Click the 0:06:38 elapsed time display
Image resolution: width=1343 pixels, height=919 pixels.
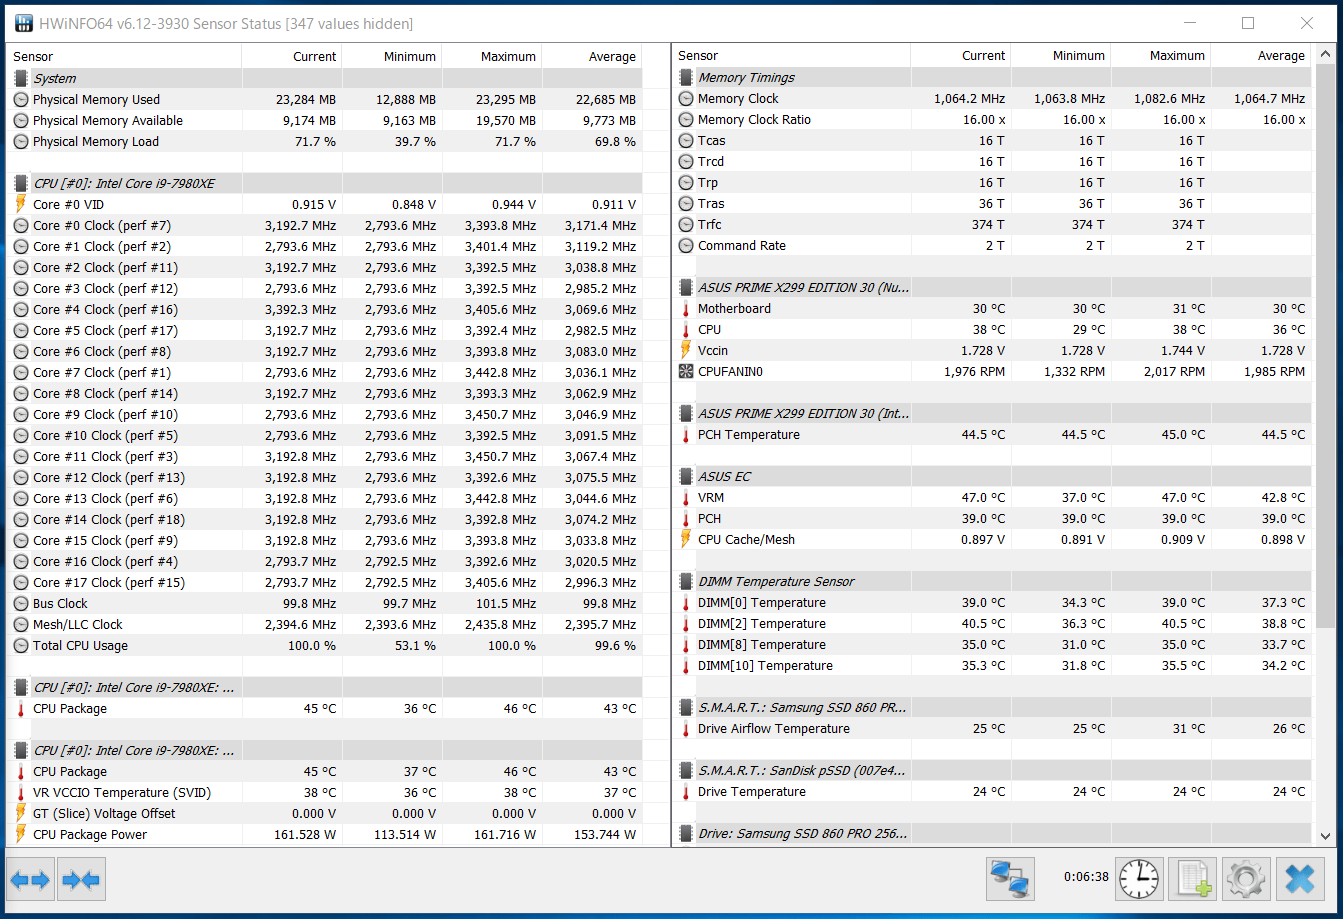click(1086, 877)
